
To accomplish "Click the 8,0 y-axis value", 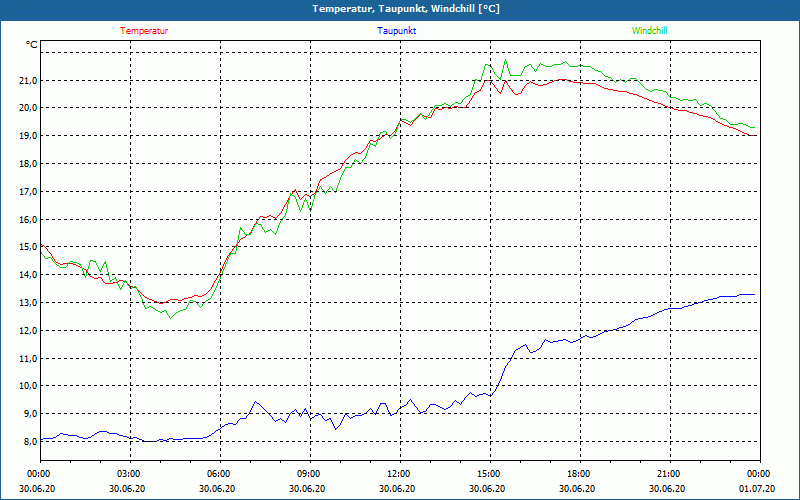I will pyautogui.click(x=30, y=441).
